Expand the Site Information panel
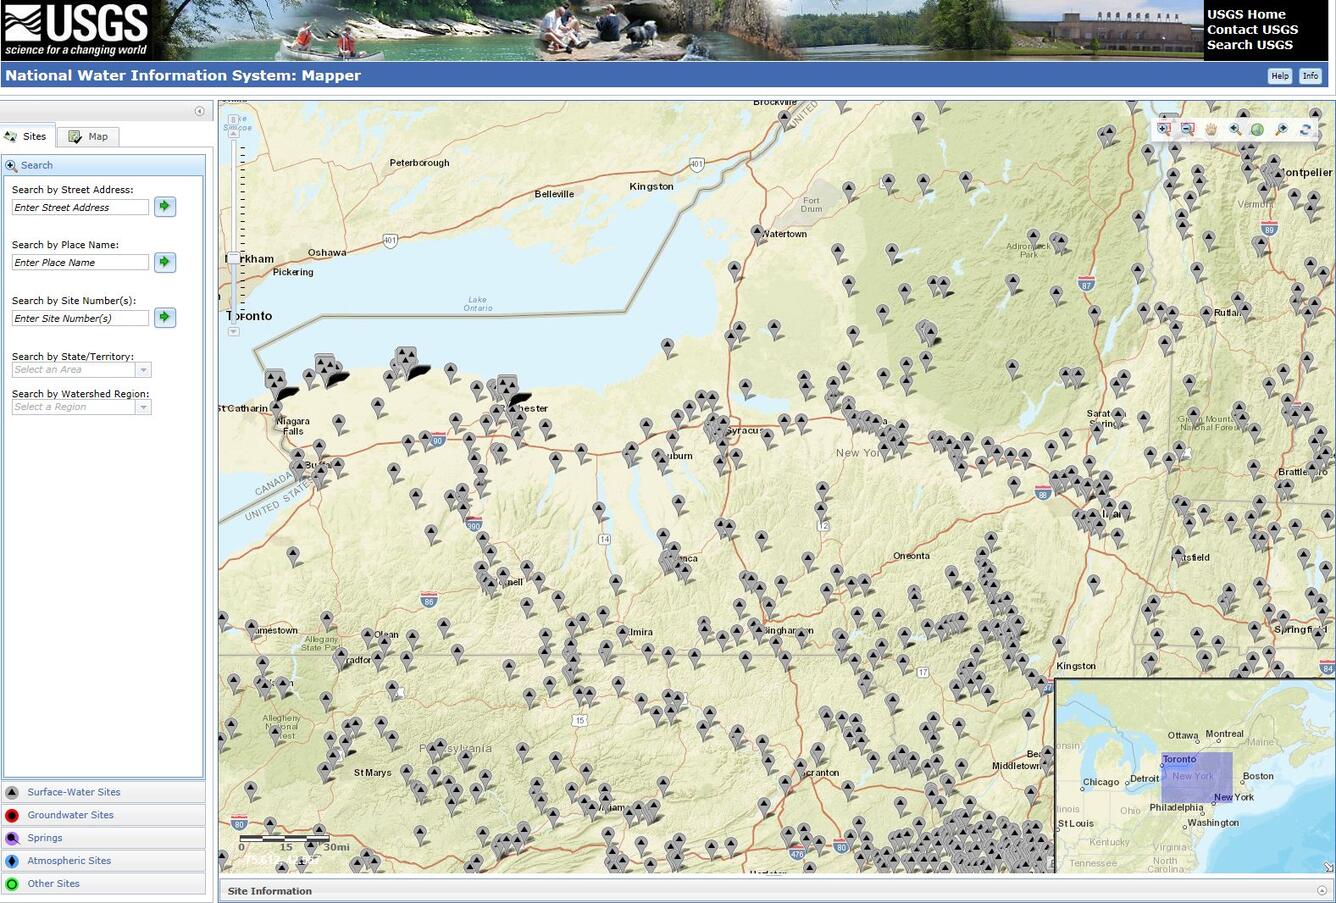Image resolution: width=1336 pixels, height=903 pixels. click(1321, 891)
